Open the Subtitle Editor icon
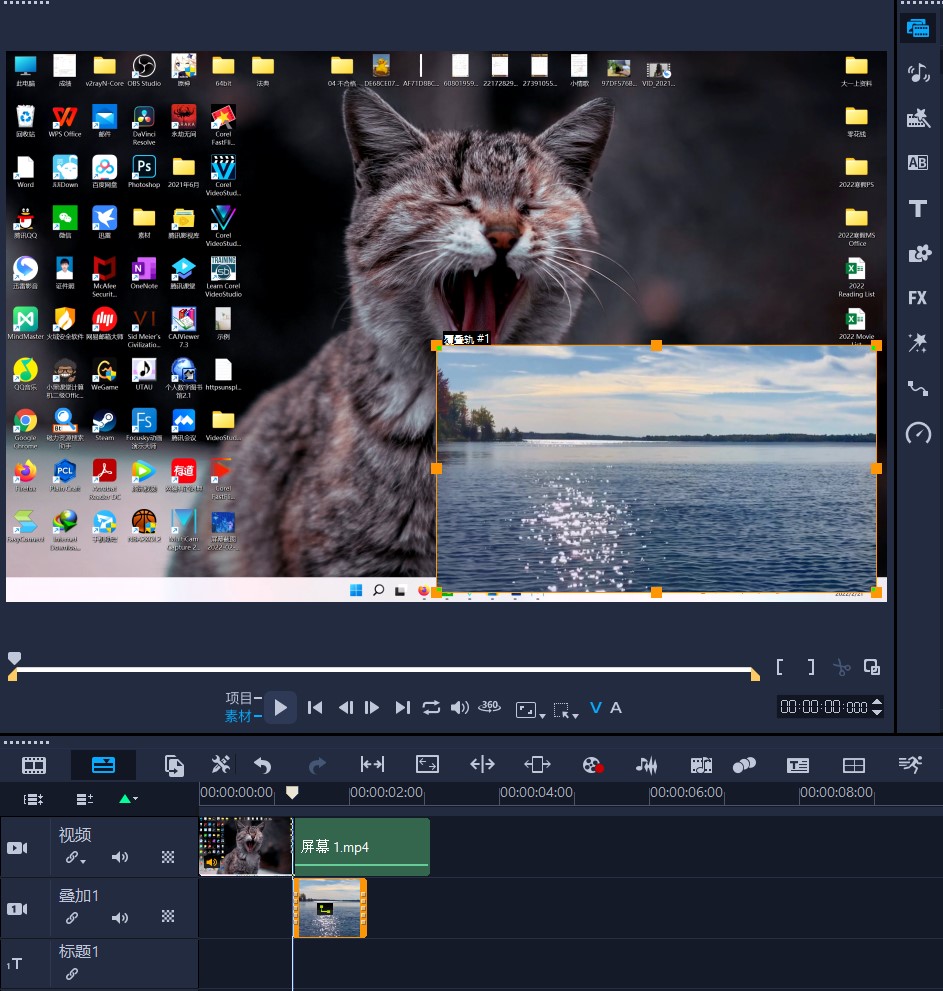943x991 pixels. 798,765
